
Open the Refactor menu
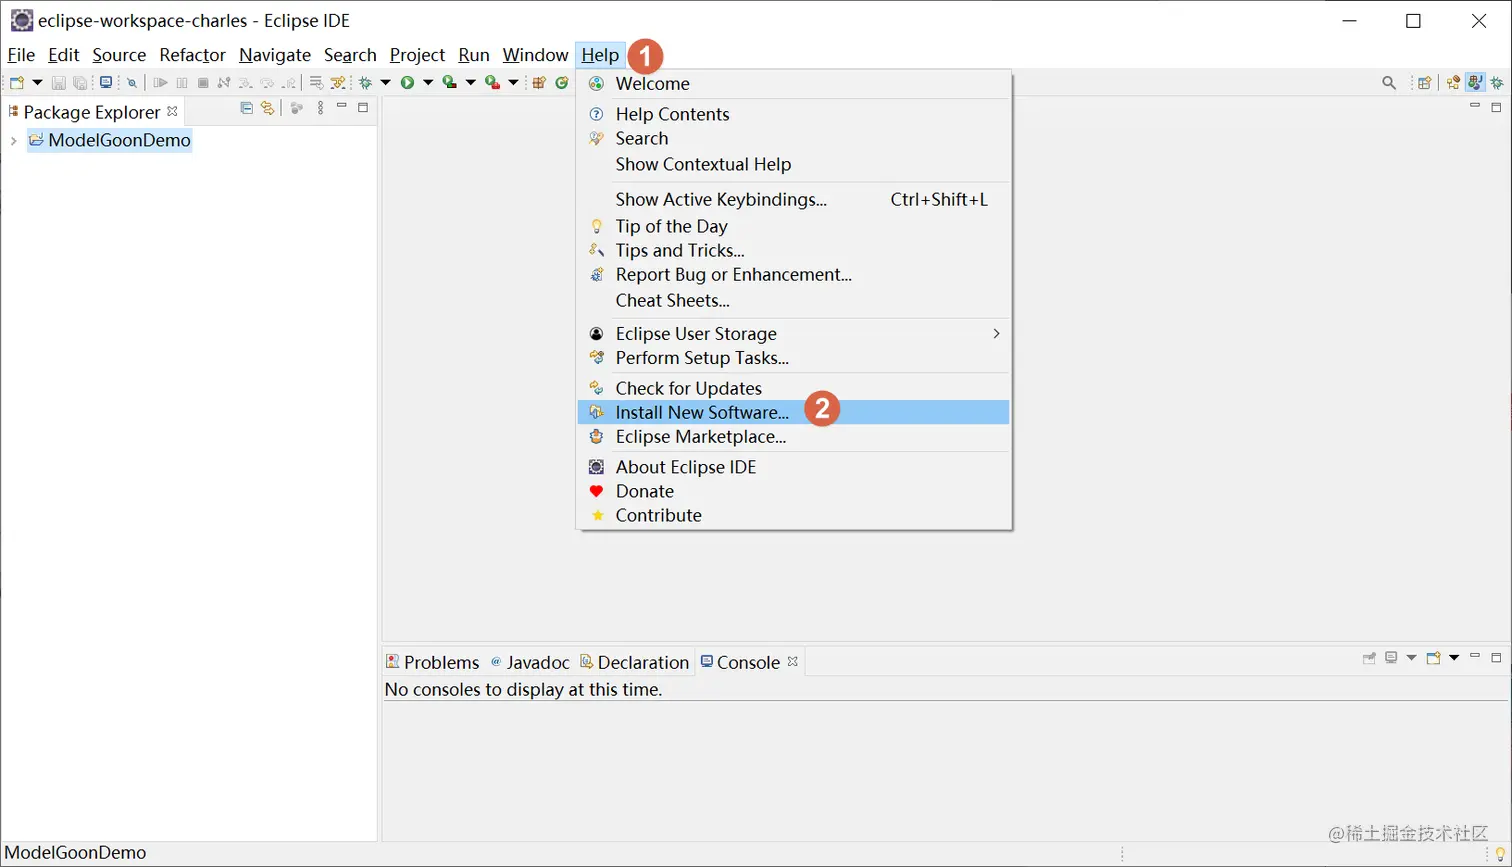tap(192, 55)
